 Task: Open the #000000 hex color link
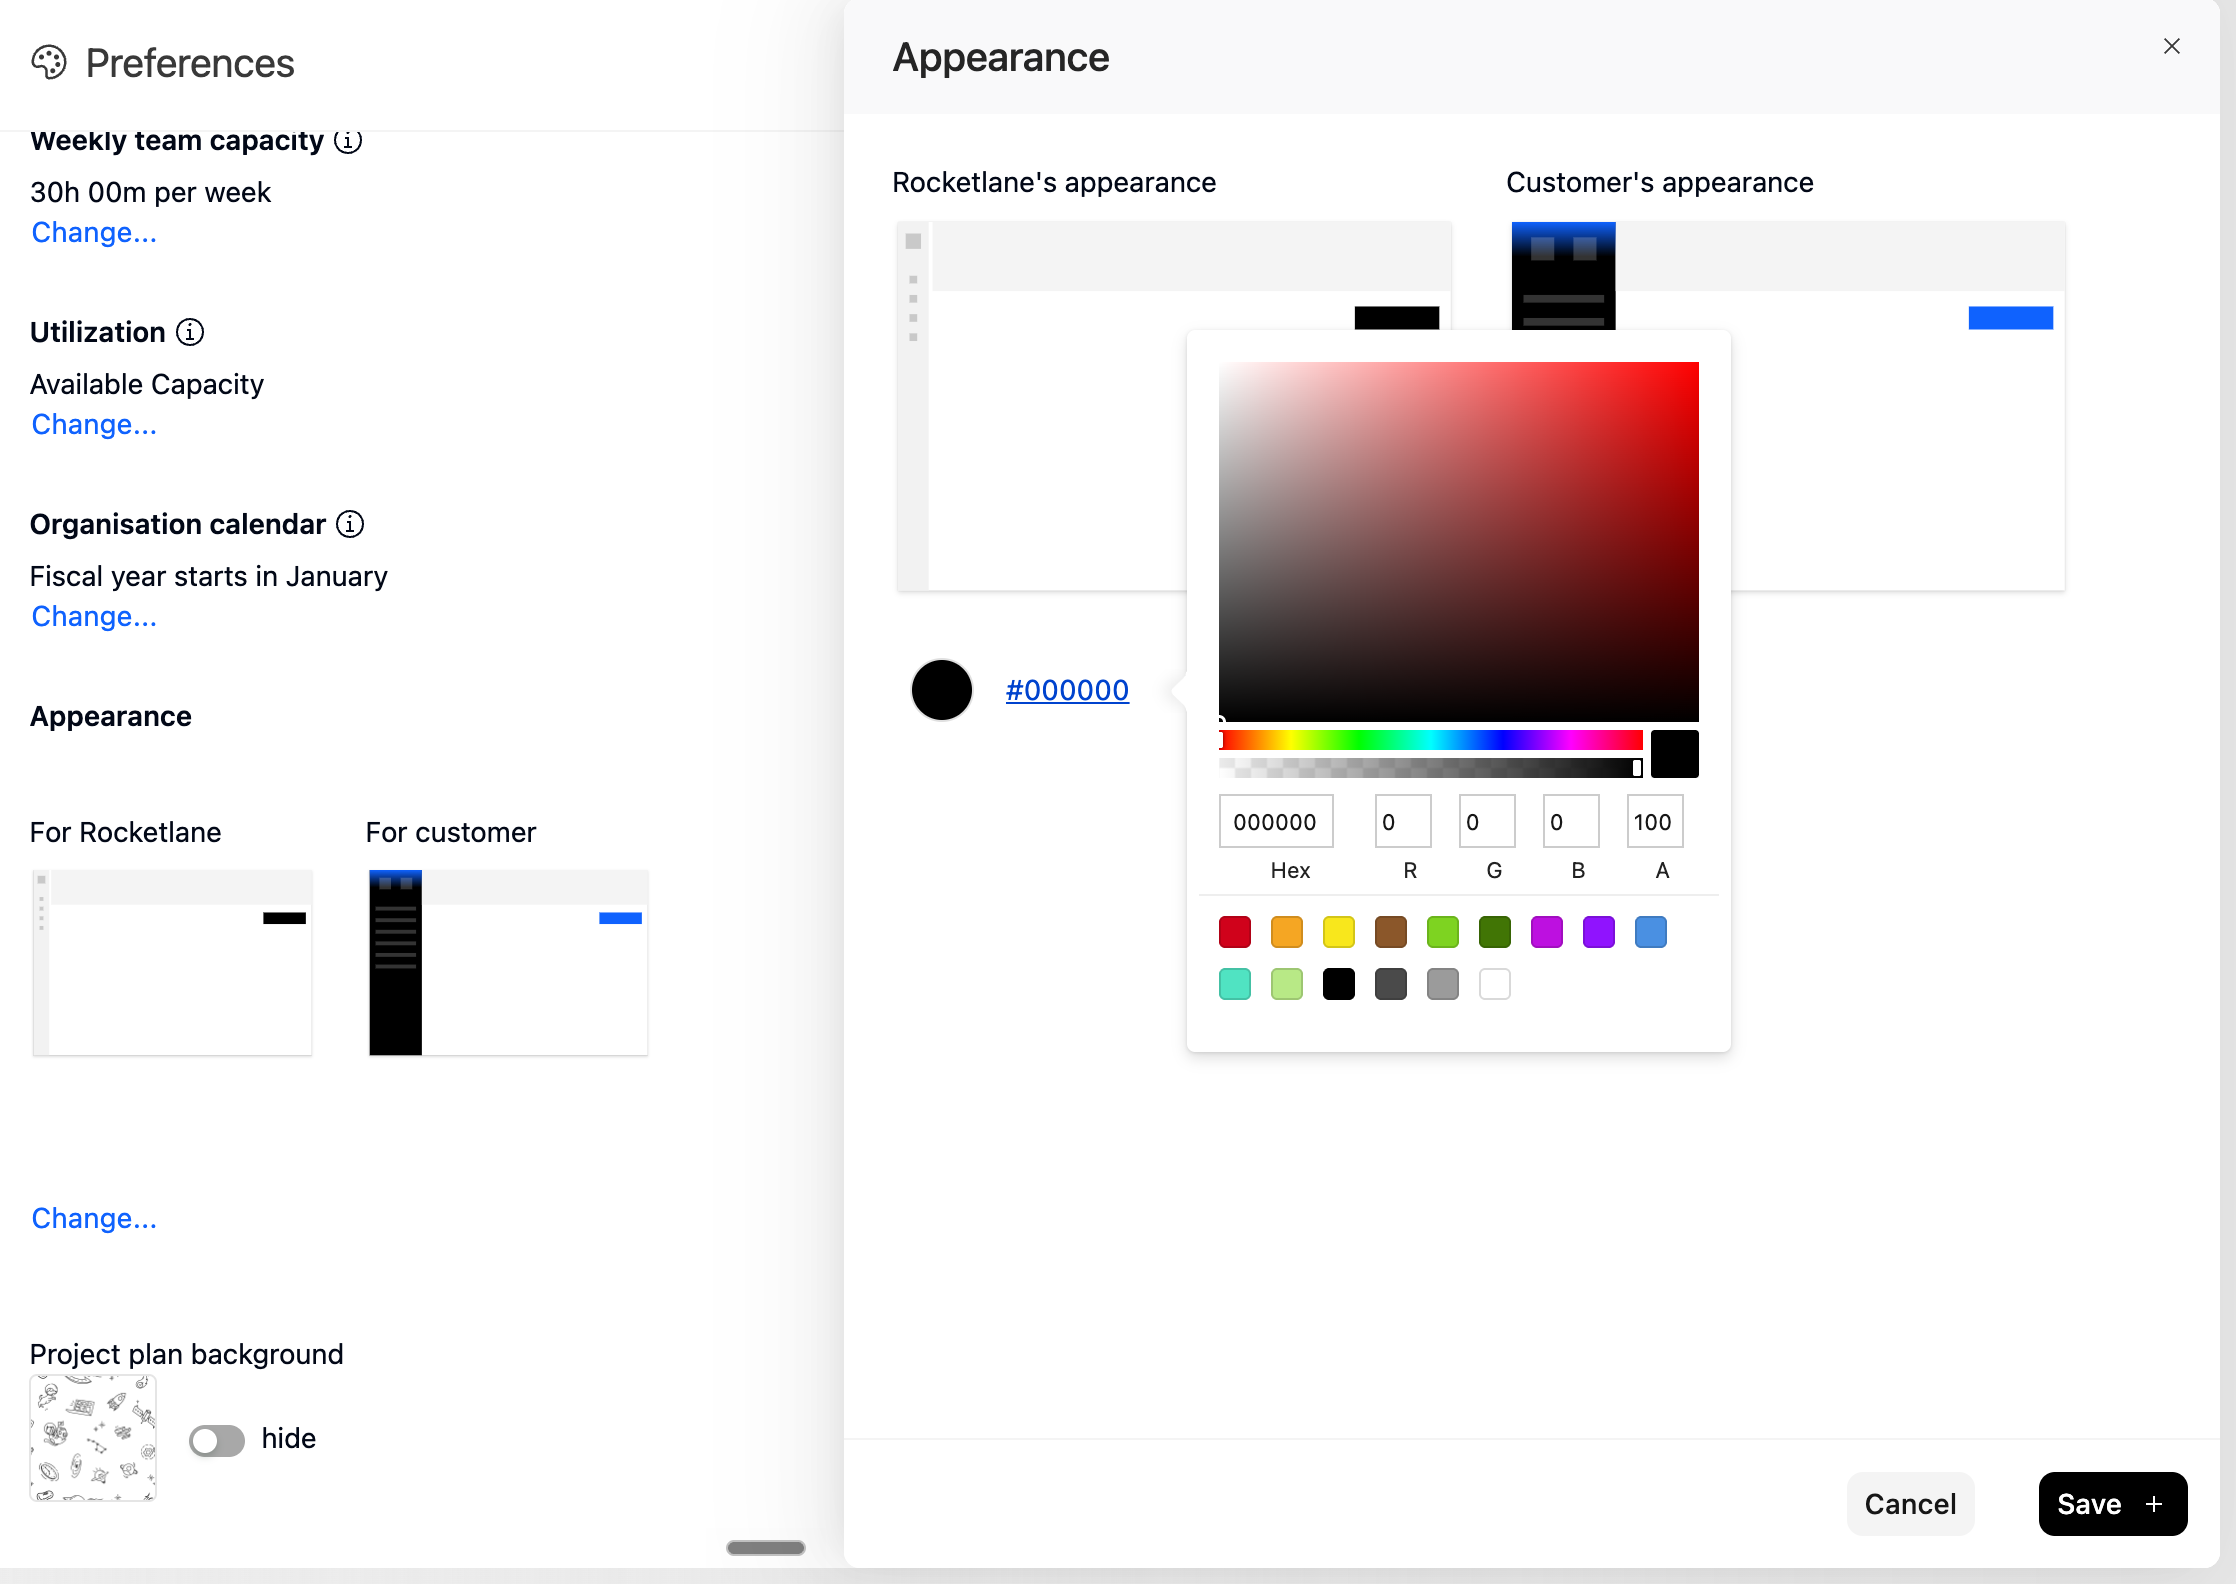(1067, 690)
